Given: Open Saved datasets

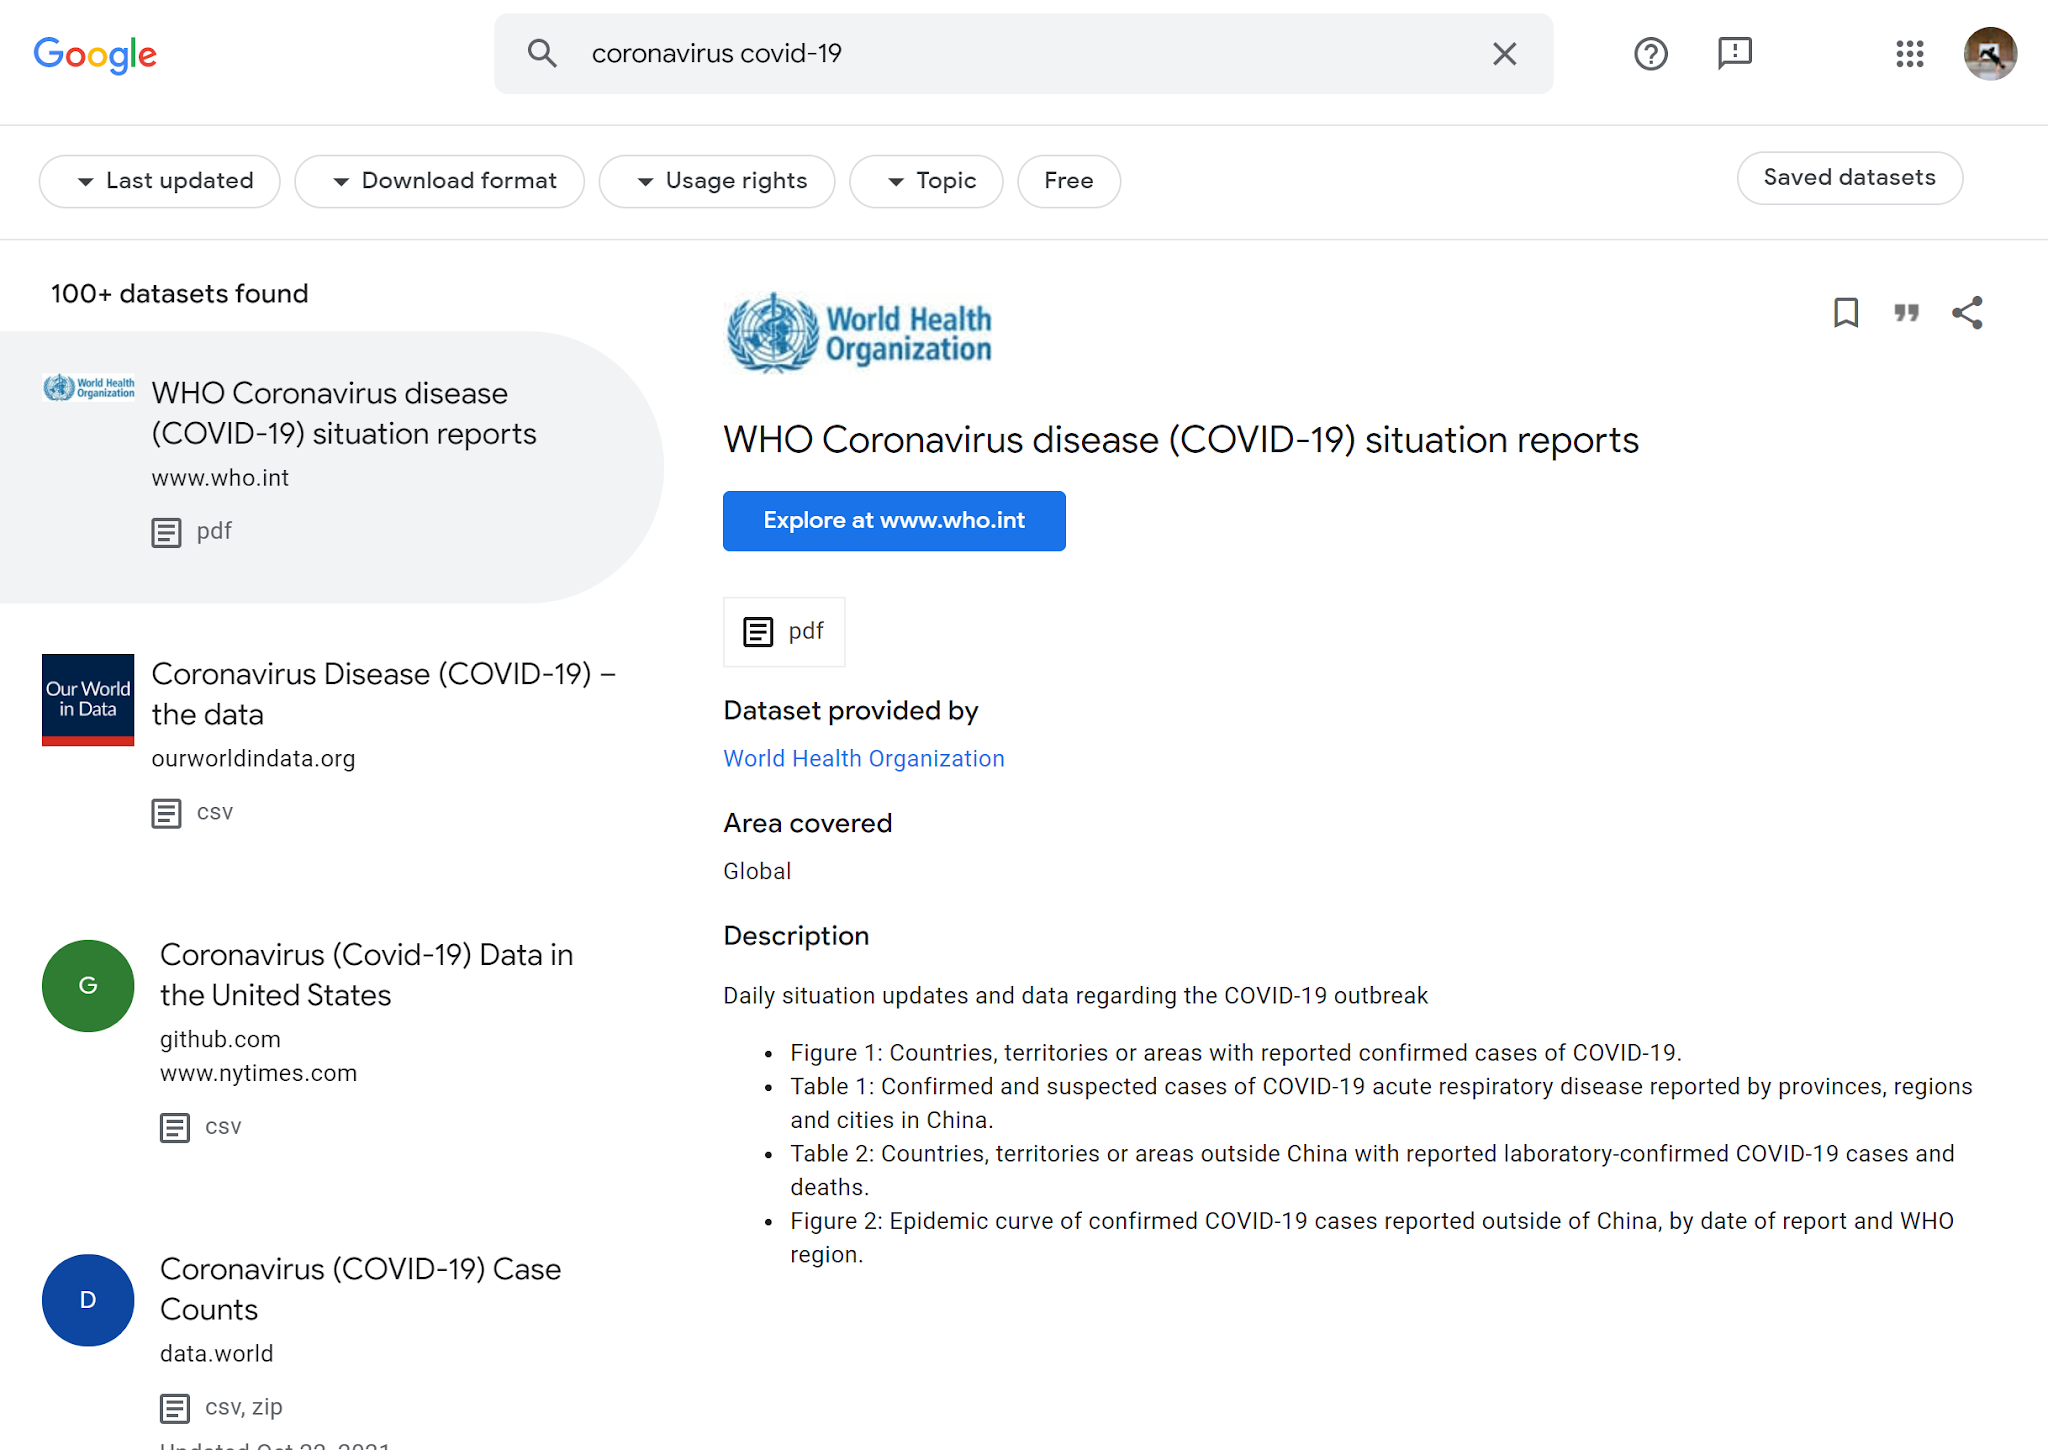Looking at the screenshot, I should (1850, 178).
